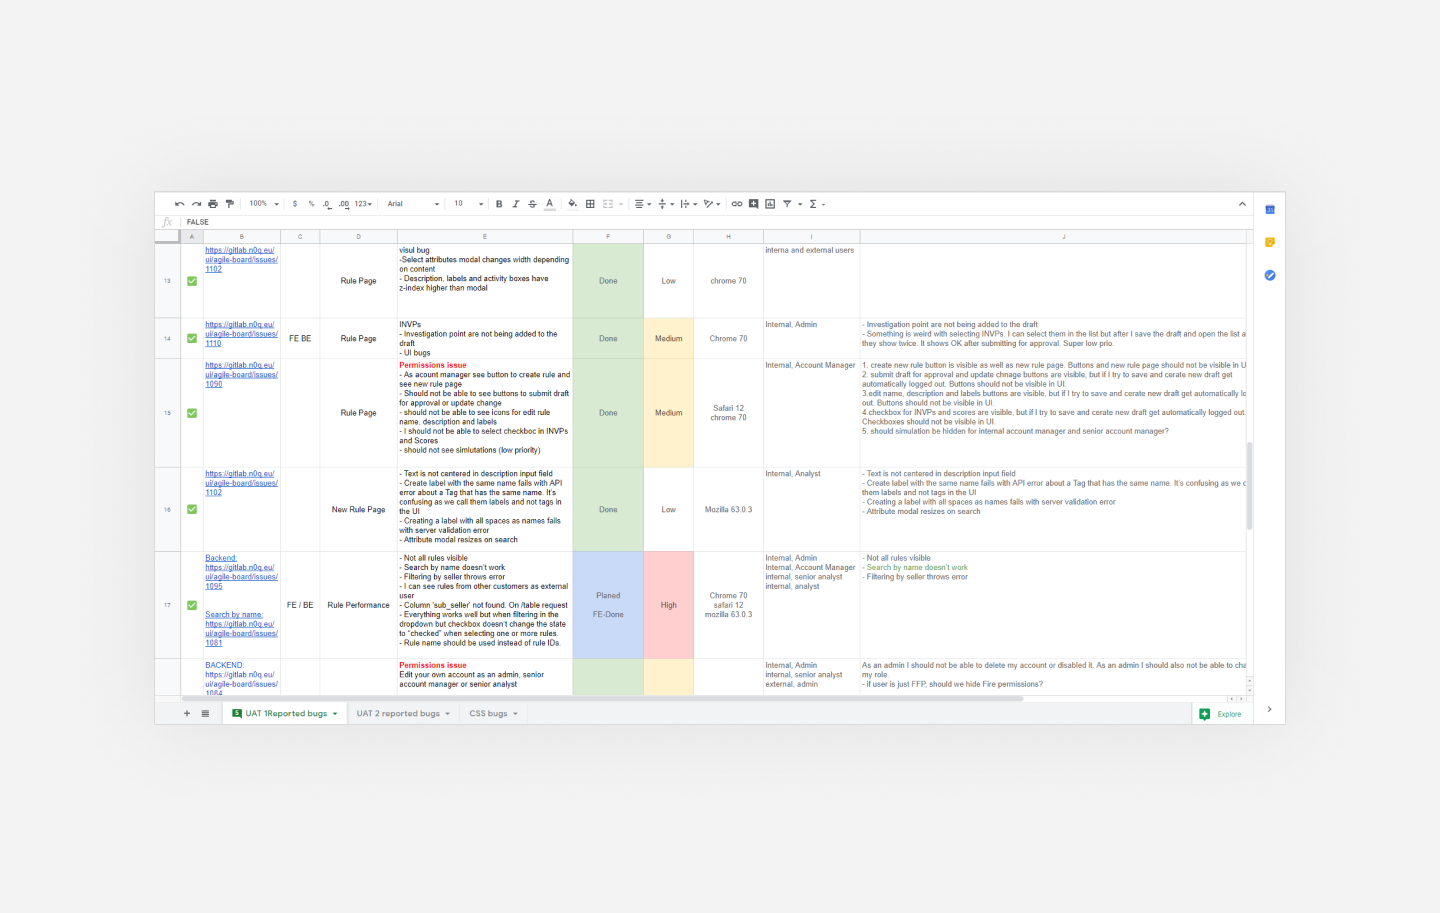Insert a chart from the toolbar
1440x913 pixels.
pyautogui.click(x=770, y=204)
